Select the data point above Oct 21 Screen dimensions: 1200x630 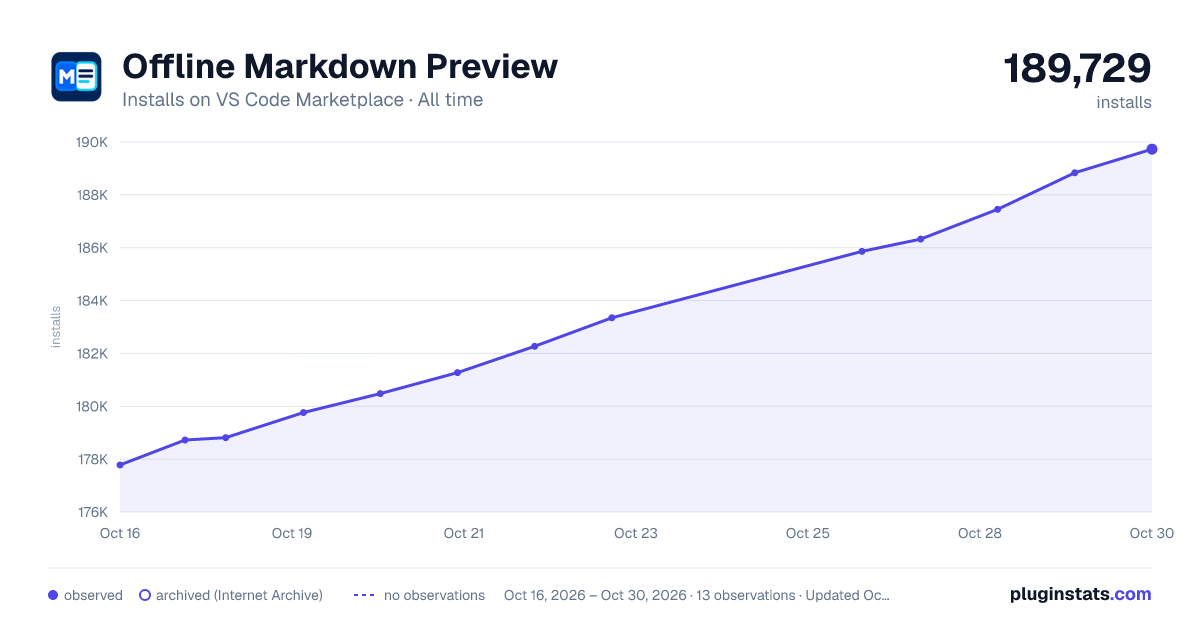click(x=457, y=372)
